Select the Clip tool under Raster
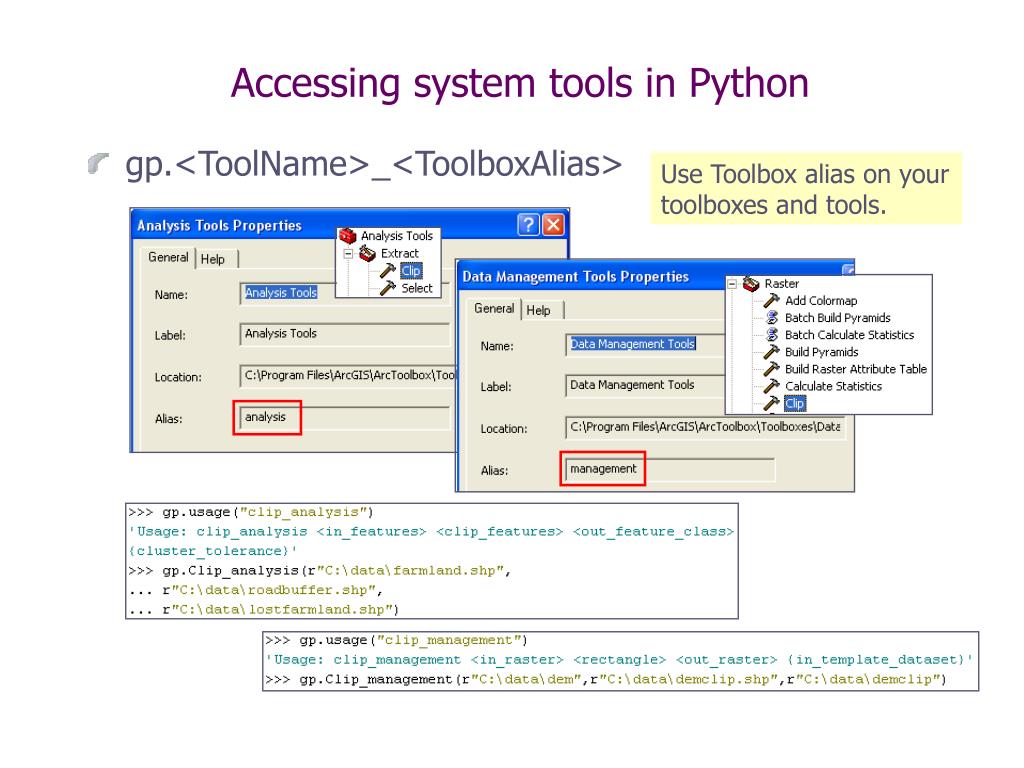Viewport: 1024px width, 768px height. pyautogui.click(x=794, y=403)
